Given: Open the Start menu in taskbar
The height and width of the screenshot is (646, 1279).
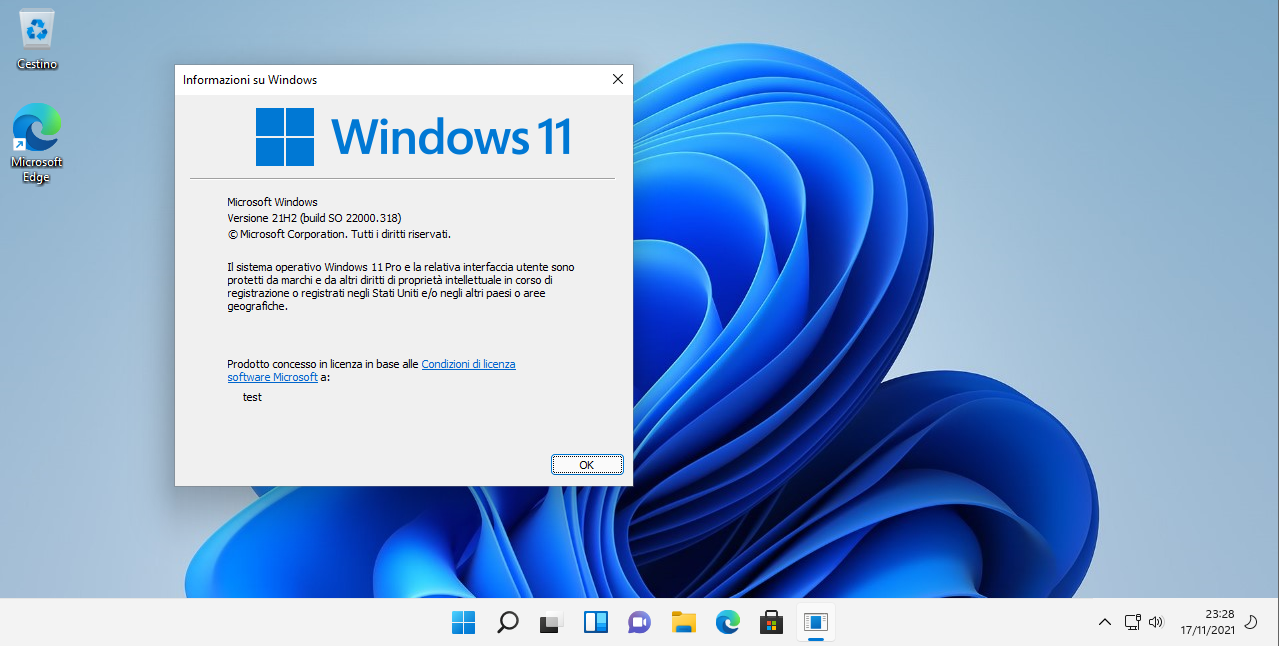Looking at the screenshot, I should coord(463,622).
